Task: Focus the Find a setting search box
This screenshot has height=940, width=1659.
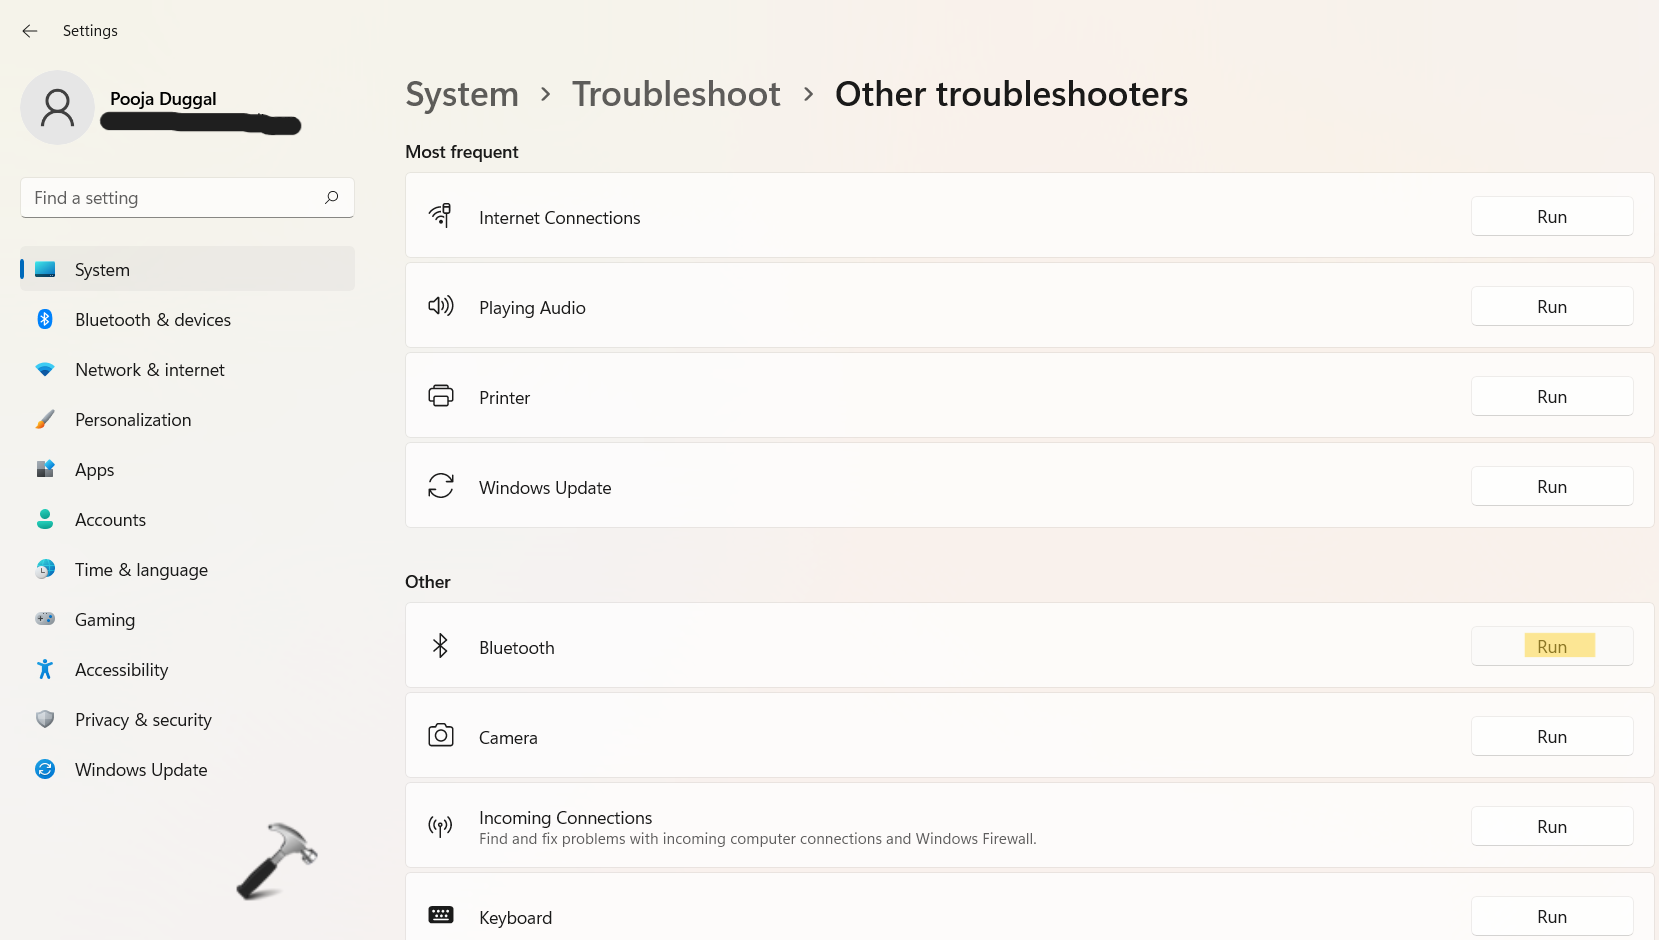Action: [x=175, y=198]
